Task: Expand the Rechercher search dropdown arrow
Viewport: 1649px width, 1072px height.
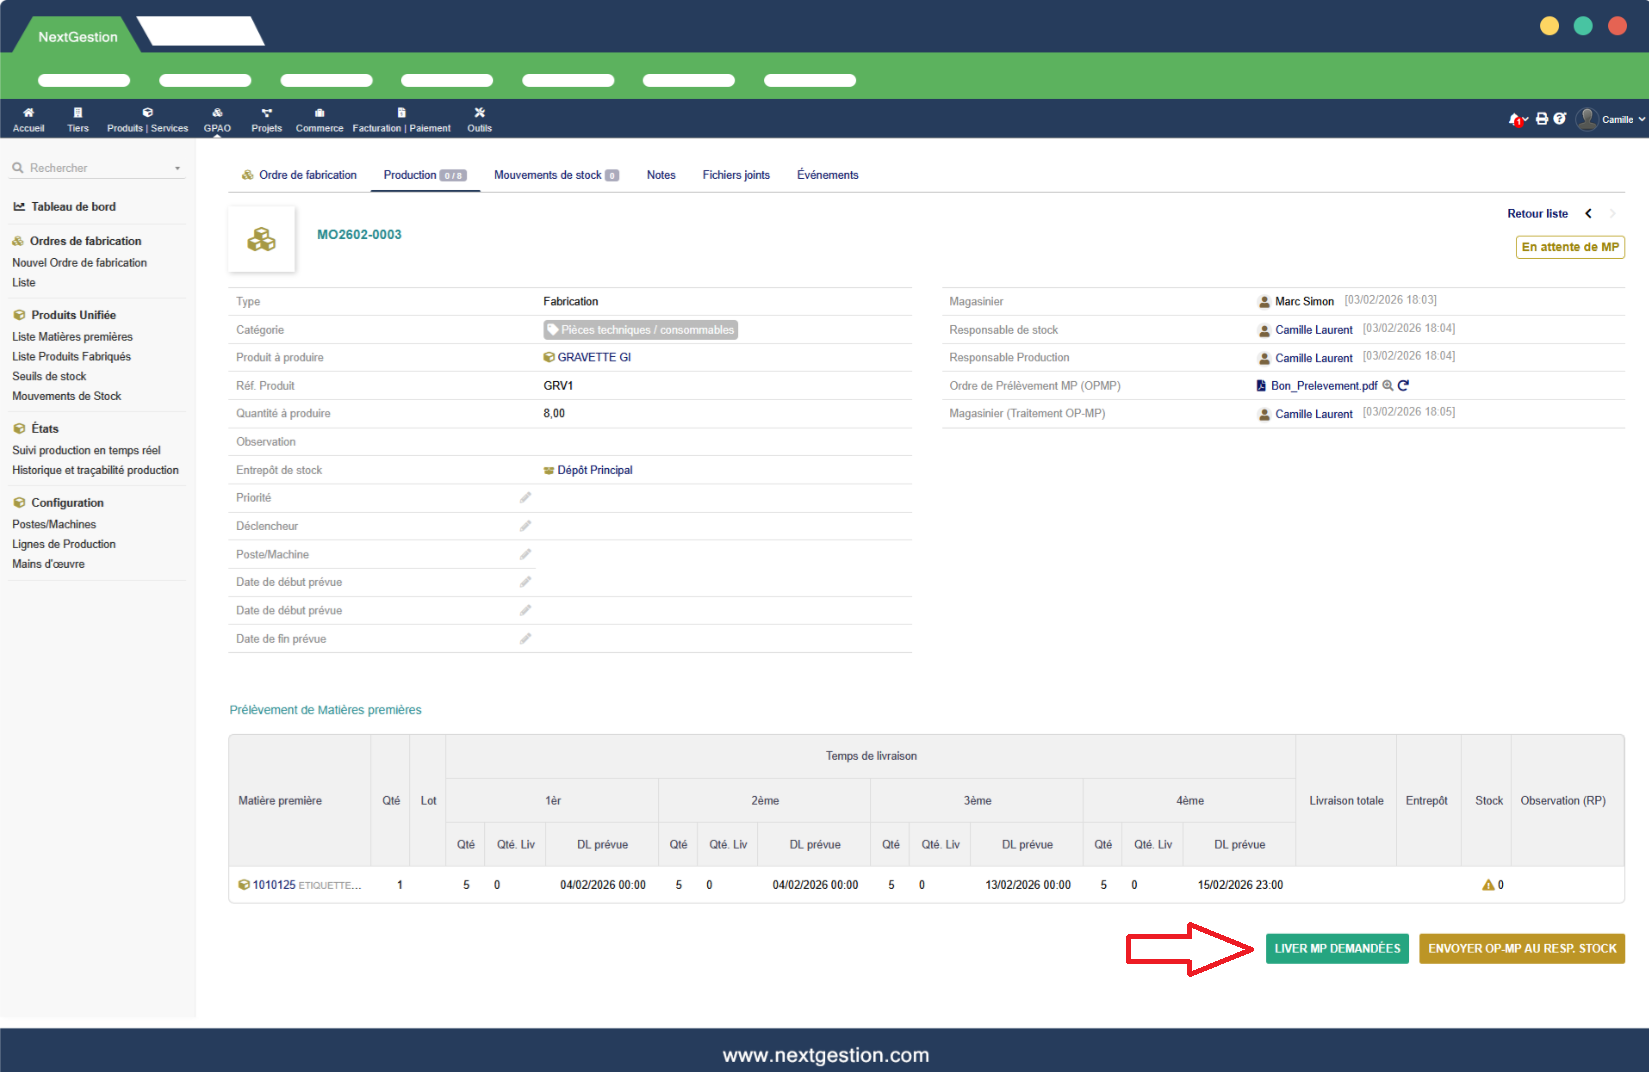Action: pyautogui.click(x=178, y=169)
